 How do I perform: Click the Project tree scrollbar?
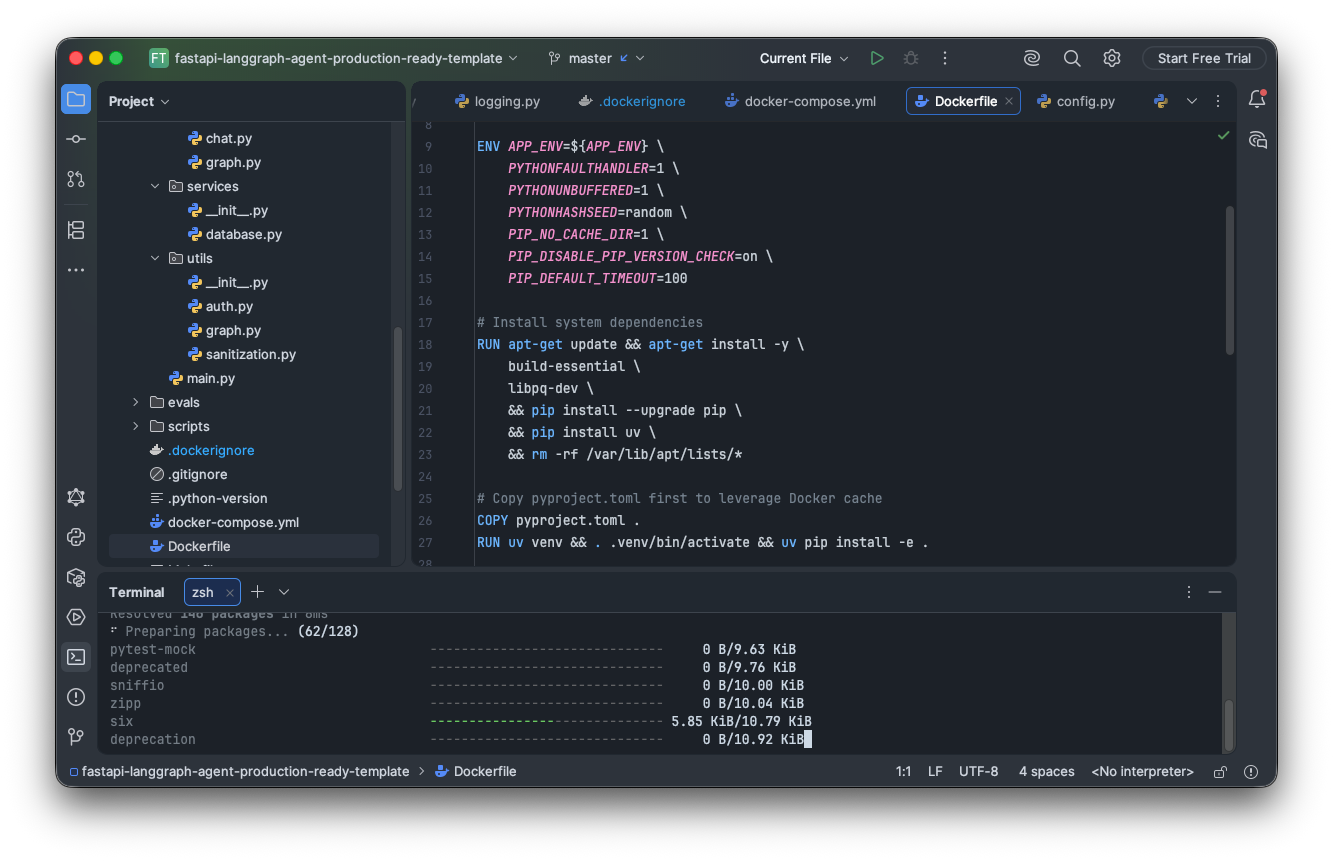coord(398,408)
